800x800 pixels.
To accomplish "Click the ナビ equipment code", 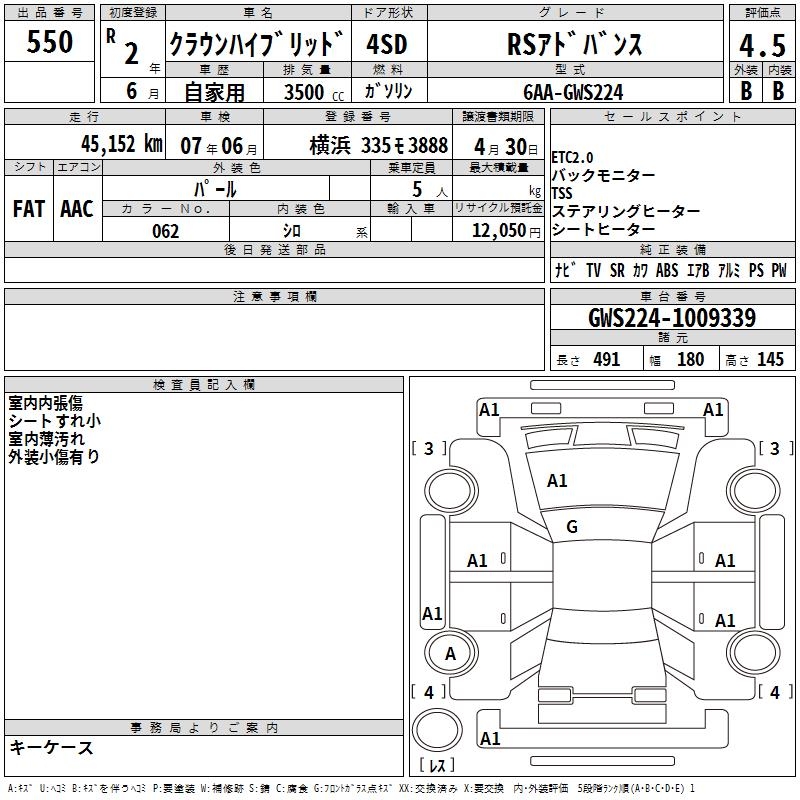I will 565,270.
